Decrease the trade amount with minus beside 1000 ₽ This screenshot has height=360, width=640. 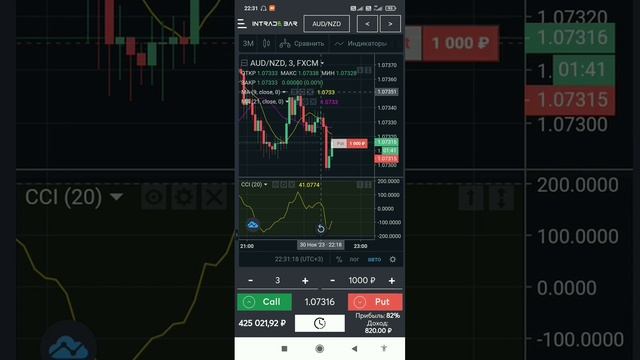pos(332,280)
